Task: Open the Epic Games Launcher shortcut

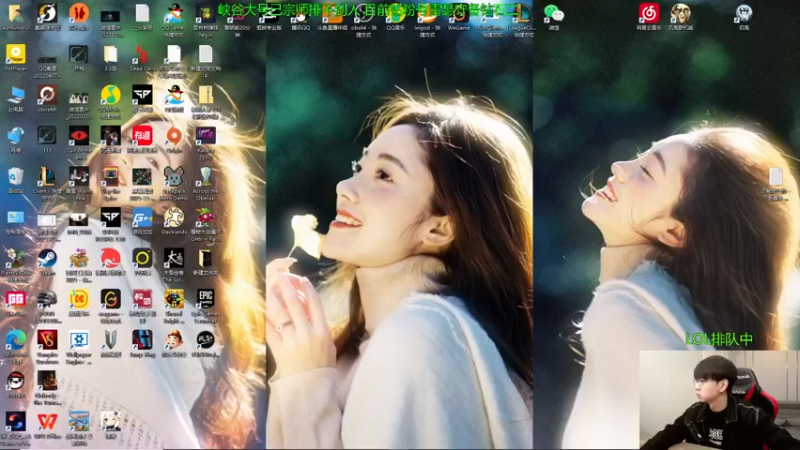Action: (x=206, y=299)
